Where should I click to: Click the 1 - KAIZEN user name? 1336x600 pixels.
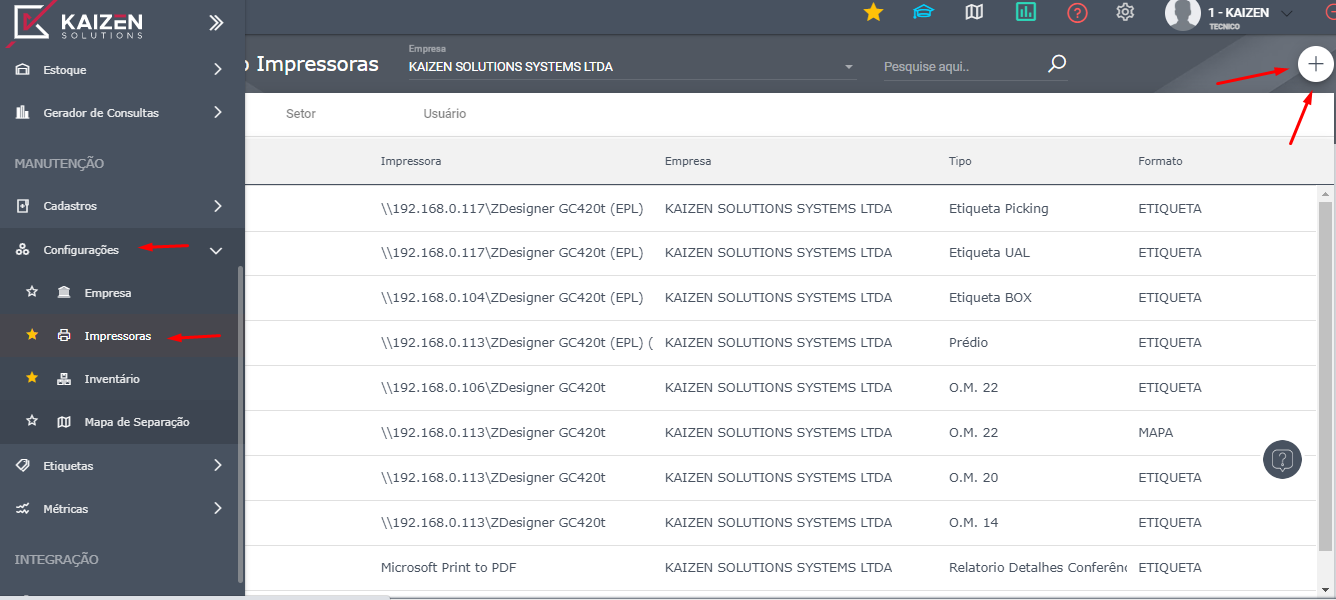pos(1238,13)
